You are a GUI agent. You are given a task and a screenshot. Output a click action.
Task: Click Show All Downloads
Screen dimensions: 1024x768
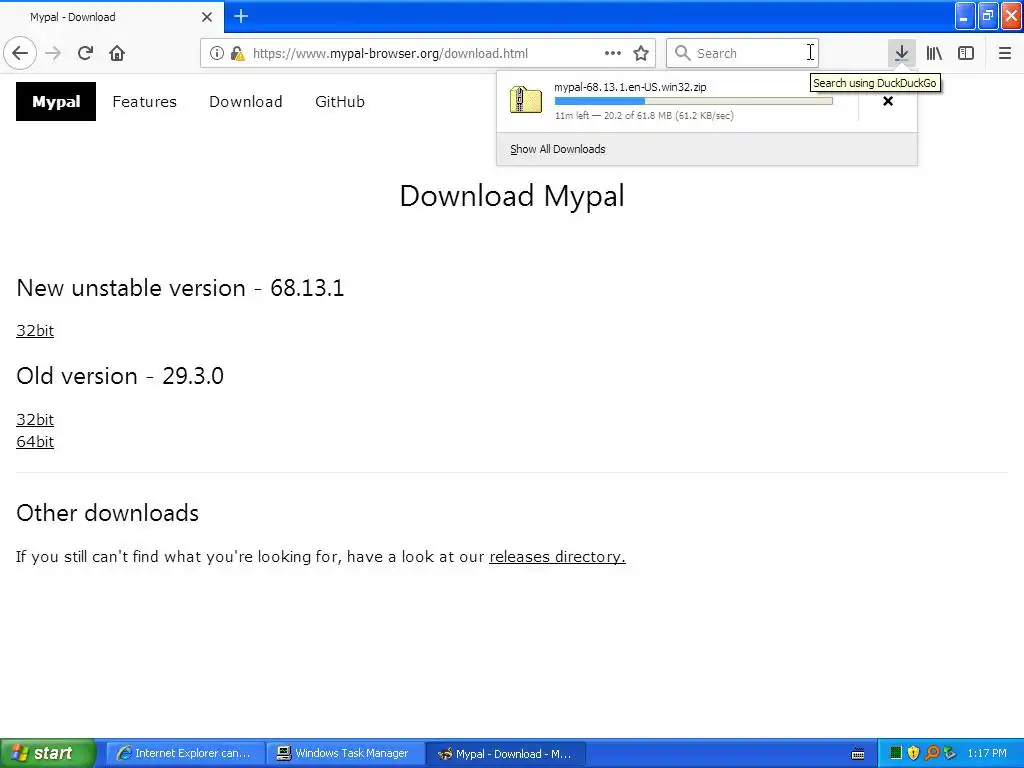pyautogui.click(x=558, y=149)
